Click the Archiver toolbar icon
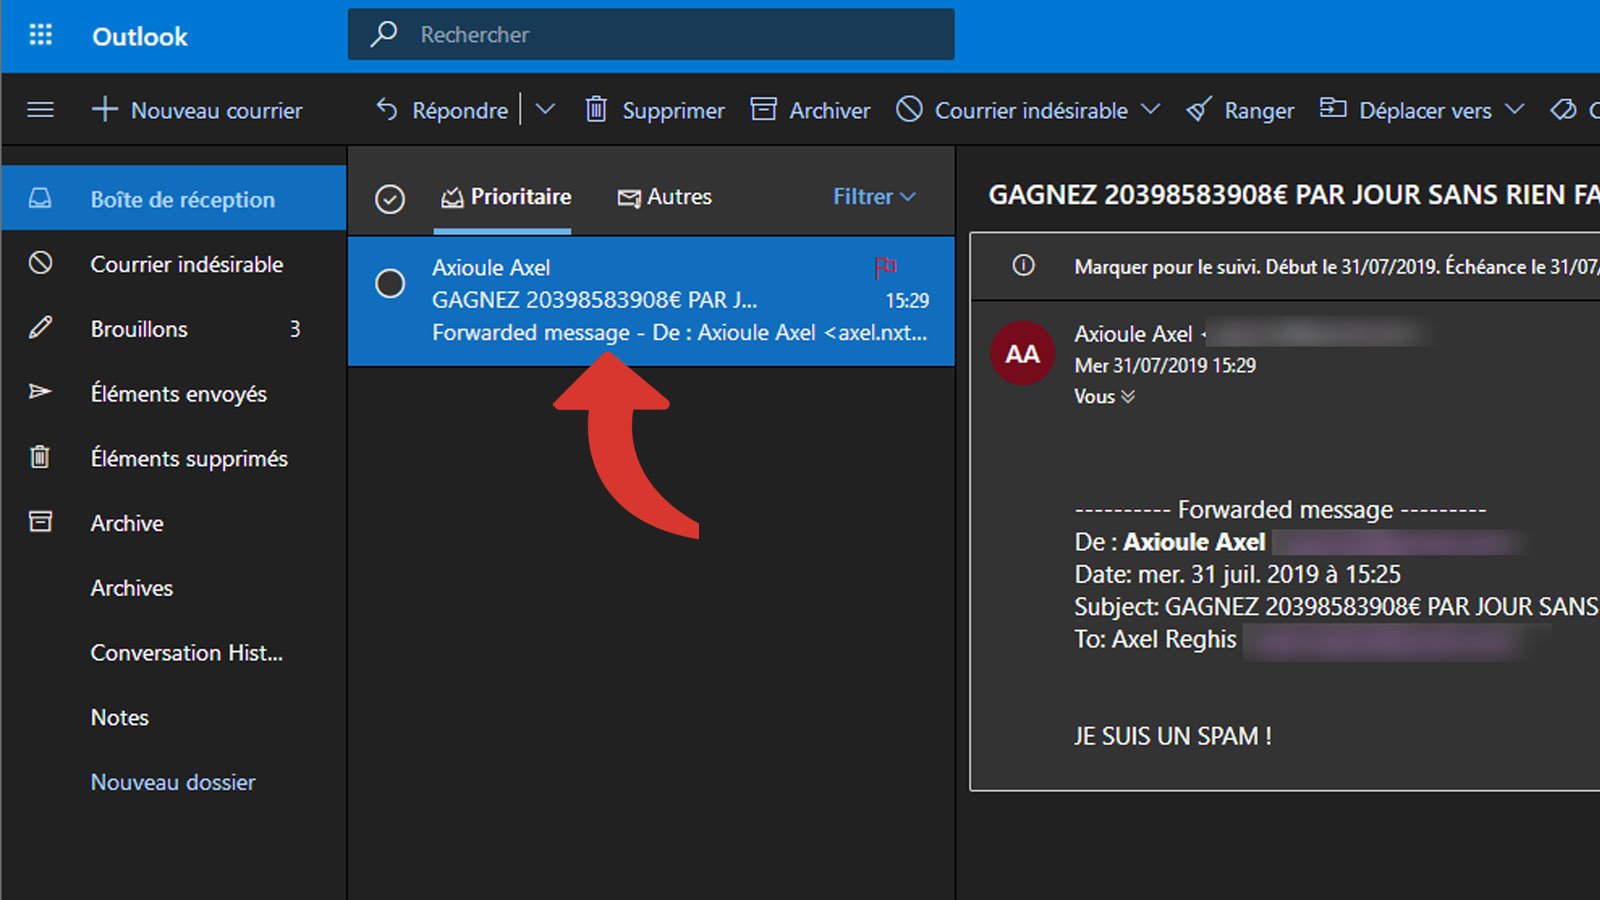 pos(763,109)
